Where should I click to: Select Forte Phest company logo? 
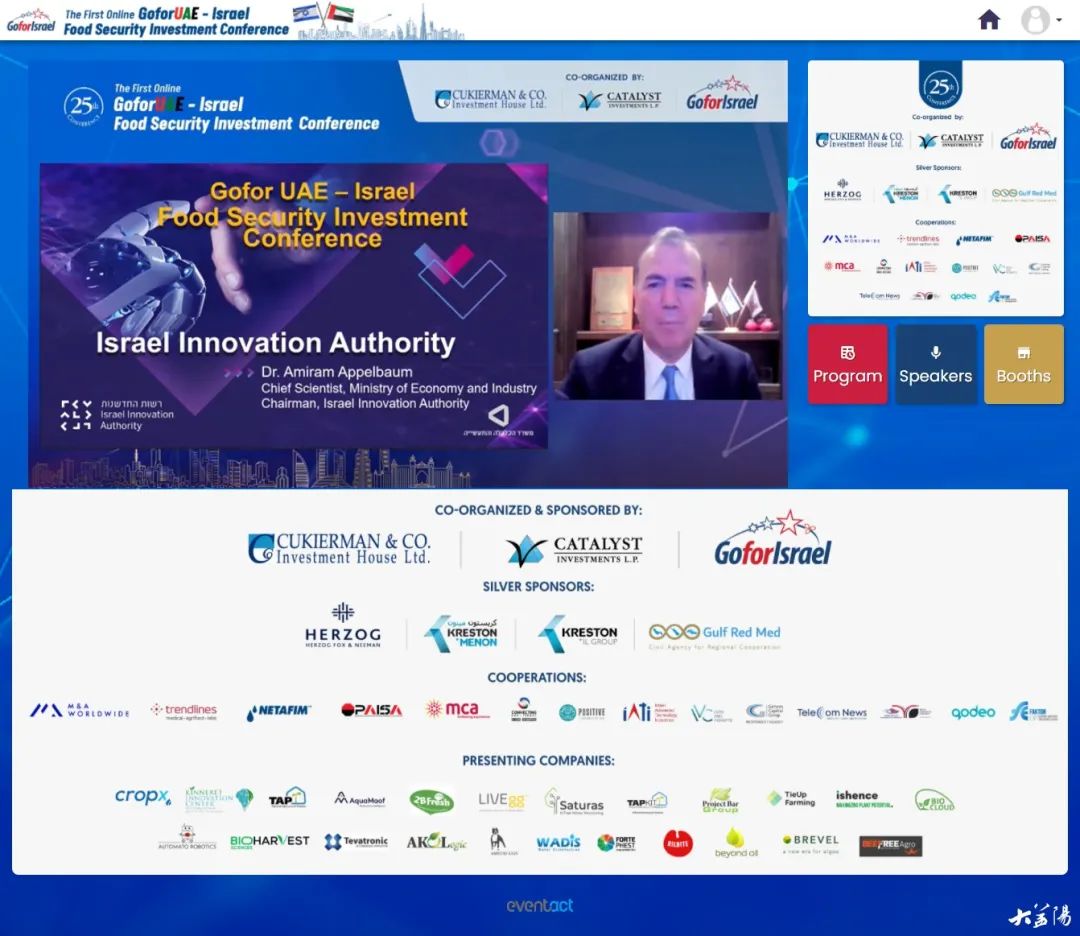[616, 843]
